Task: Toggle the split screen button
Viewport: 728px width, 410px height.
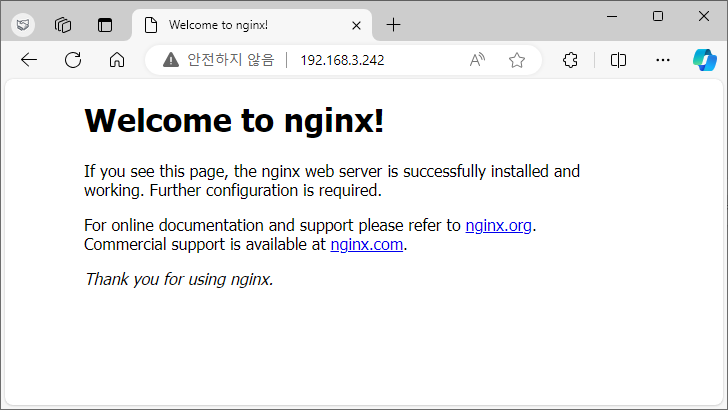Action: (618, 60)
